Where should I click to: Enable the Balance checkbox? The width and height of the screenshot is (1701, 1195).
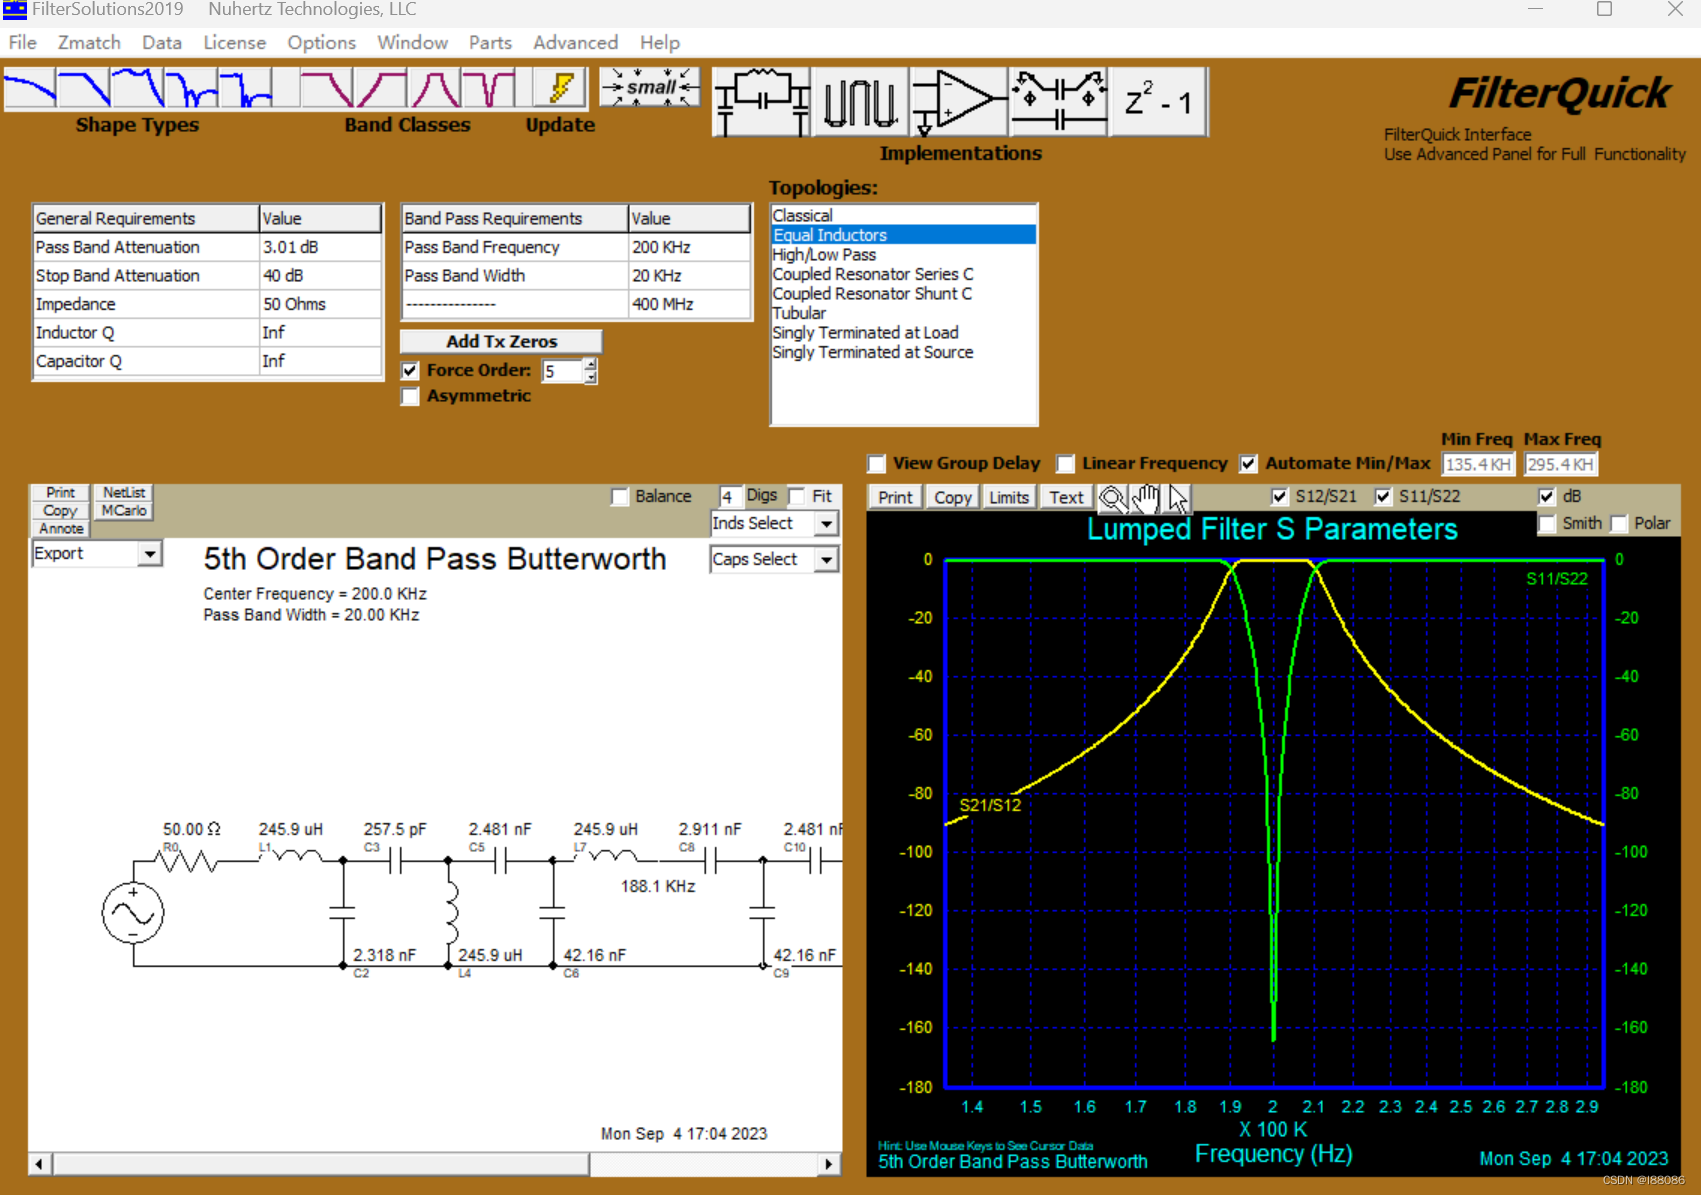[x=620, y=497]
